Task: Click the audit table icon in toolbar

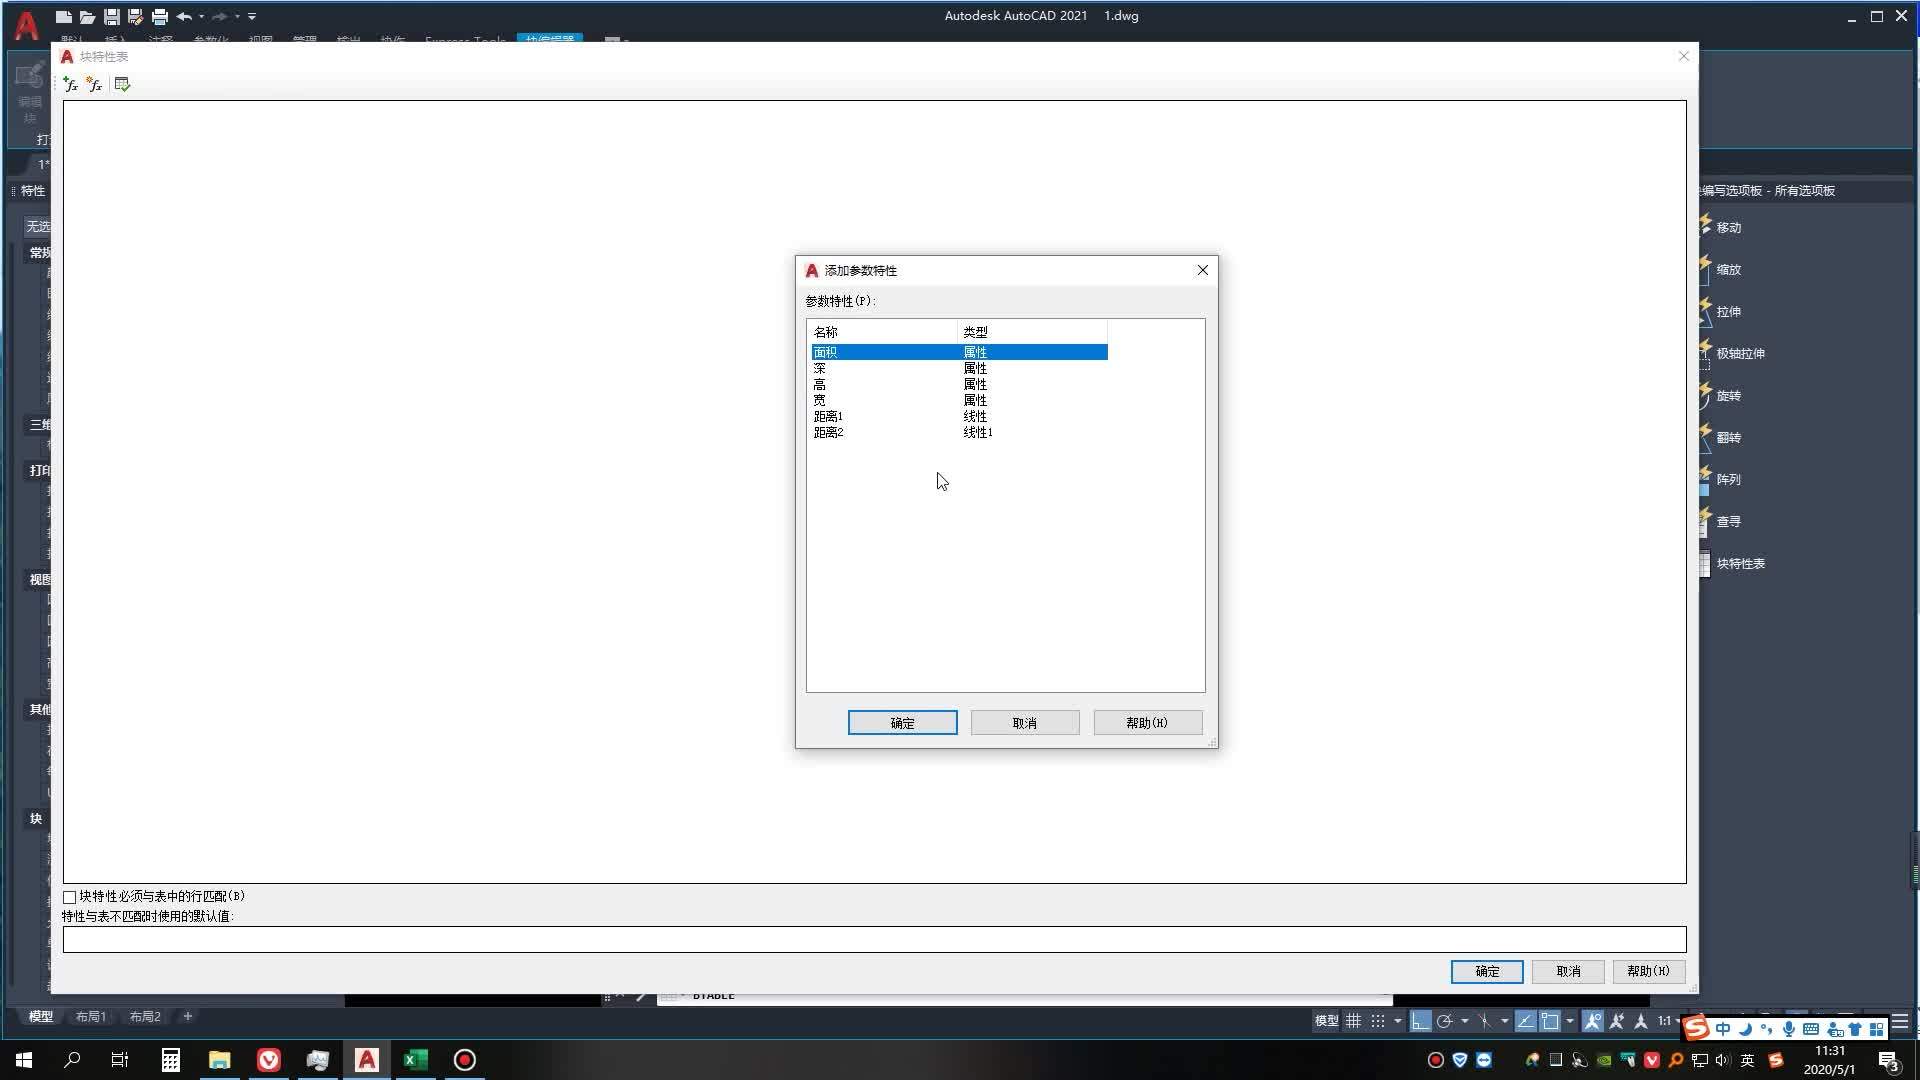Action: (122, 85)
